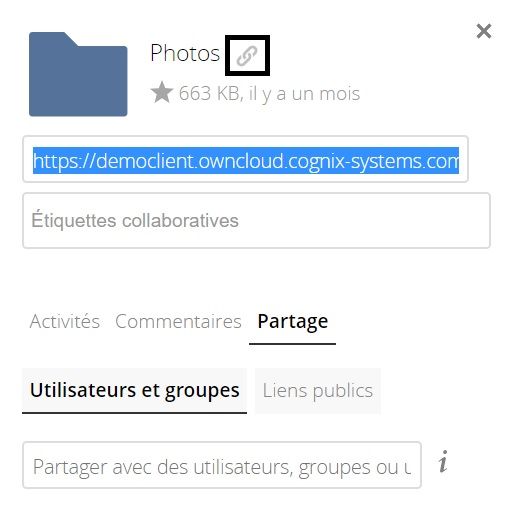Image resolution: width=506 pixels, height=518 pixels.
Task: Click the chain link icon beside Photos
Action: (x=247, y=56)
